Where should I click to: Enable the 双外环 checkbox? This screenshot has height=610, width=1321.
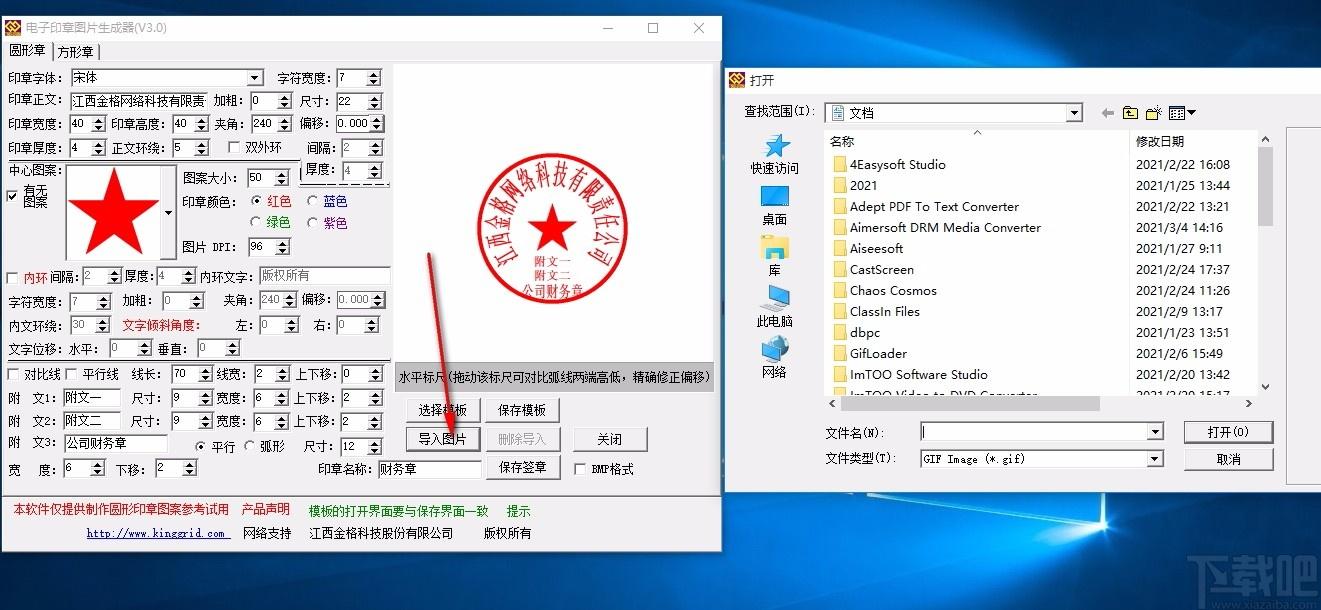[x=234, y=148]
